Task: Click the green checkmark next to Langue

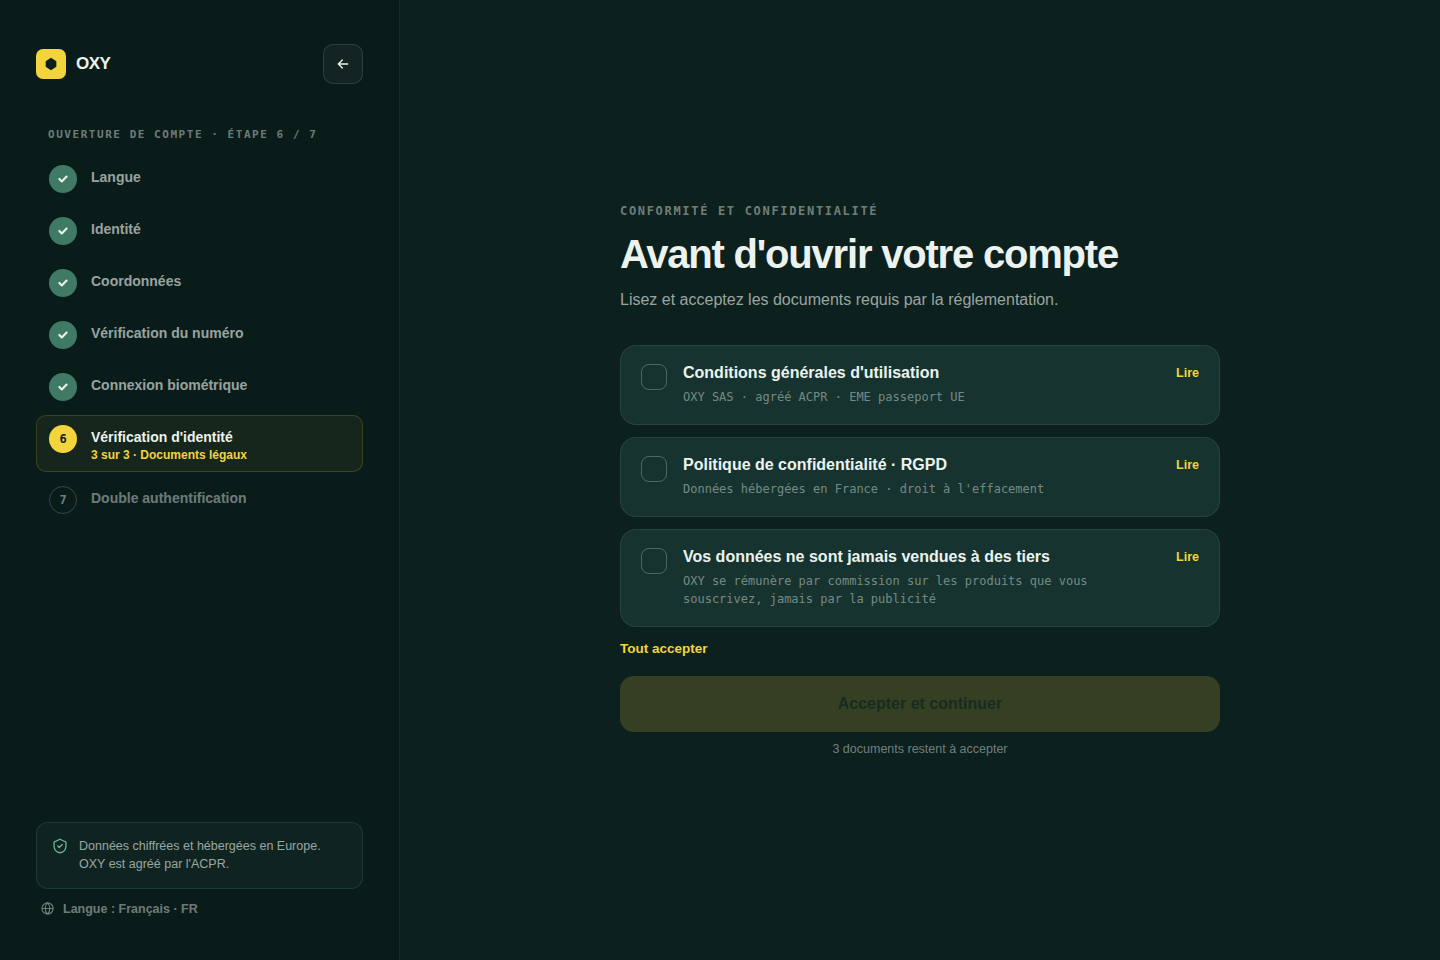Action: click(63, 179)
